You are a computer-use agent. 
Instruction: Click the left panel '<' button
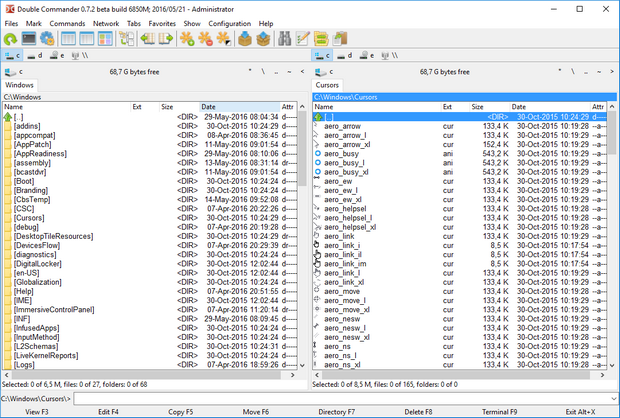302,72
